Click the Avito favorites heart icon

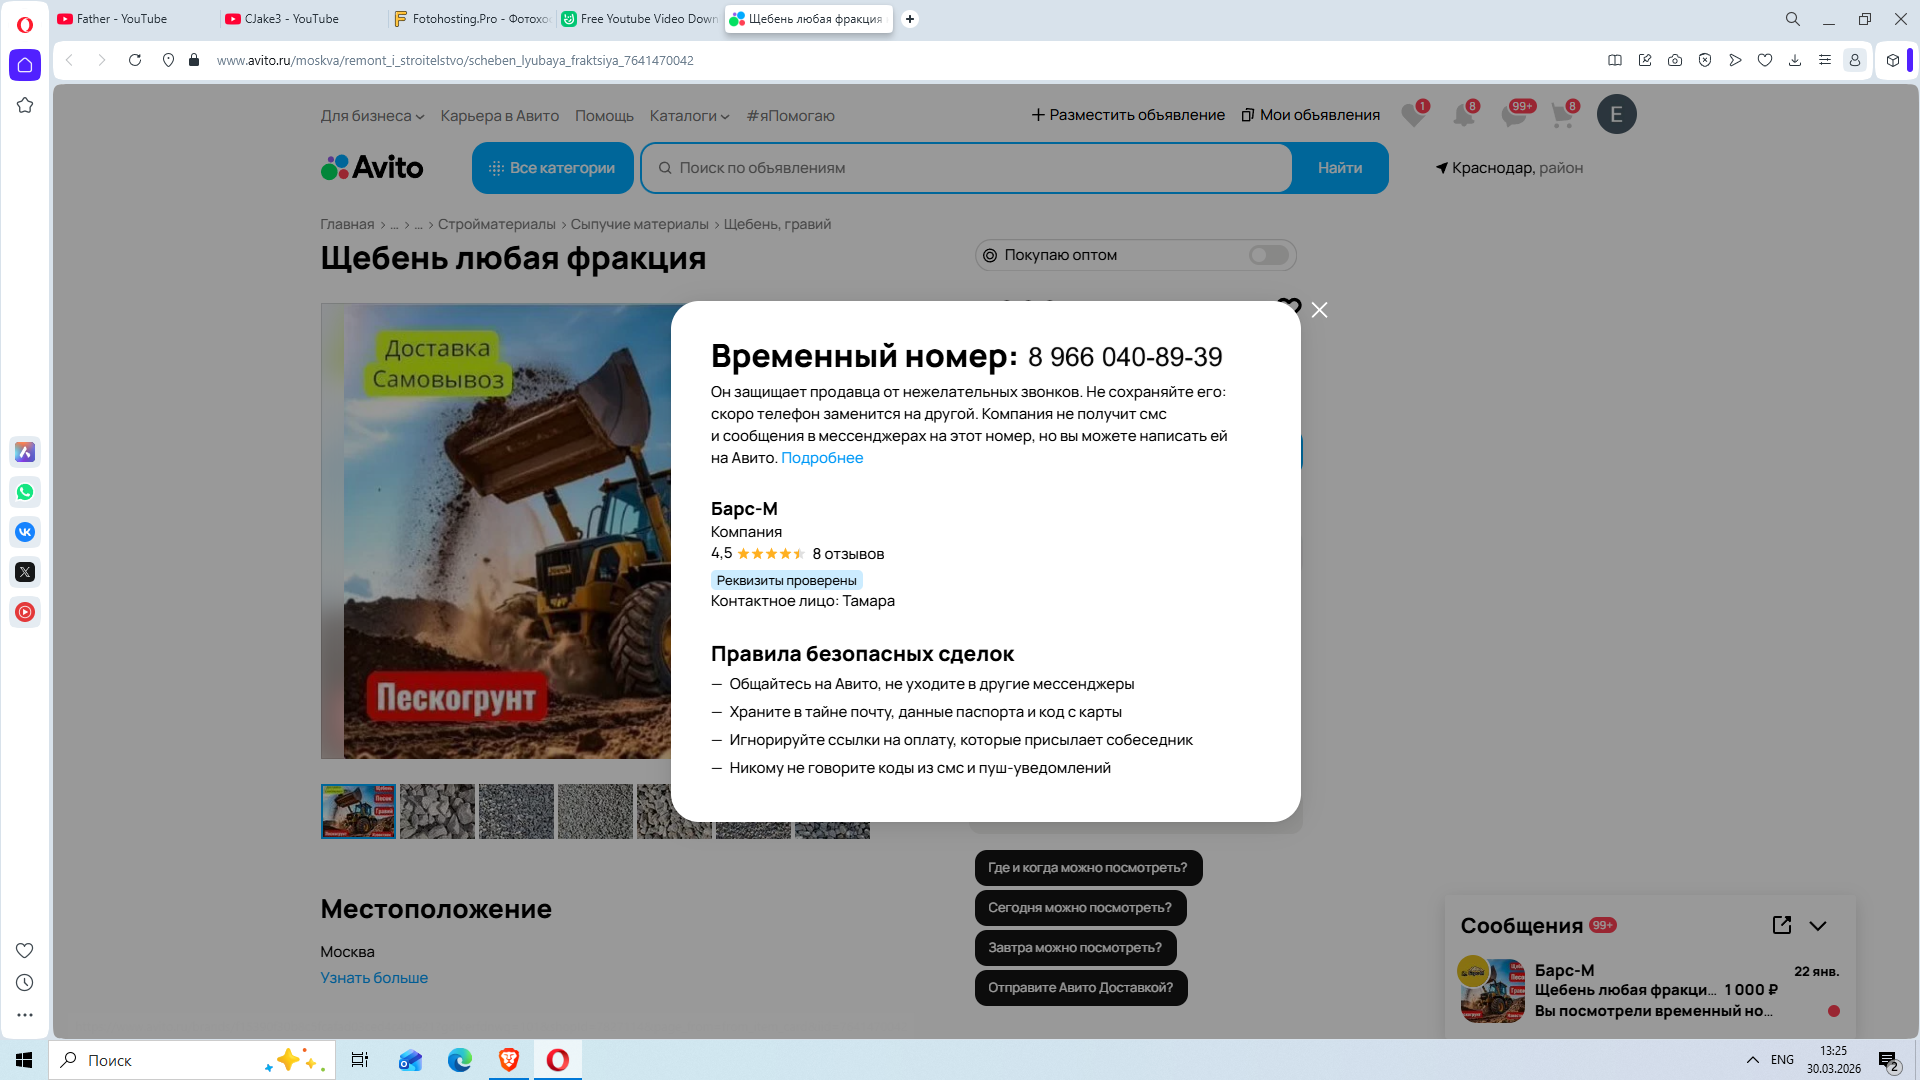(1412, 115)
